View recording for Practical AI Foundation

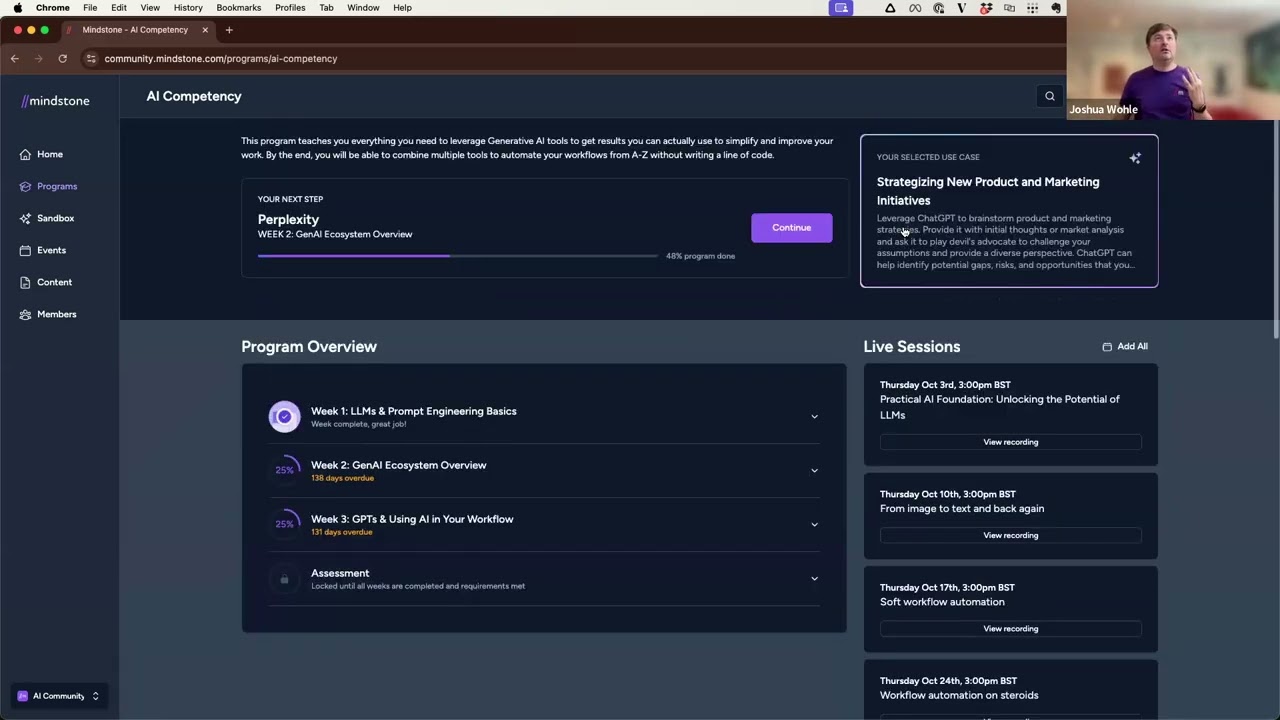pos(1010,442)
